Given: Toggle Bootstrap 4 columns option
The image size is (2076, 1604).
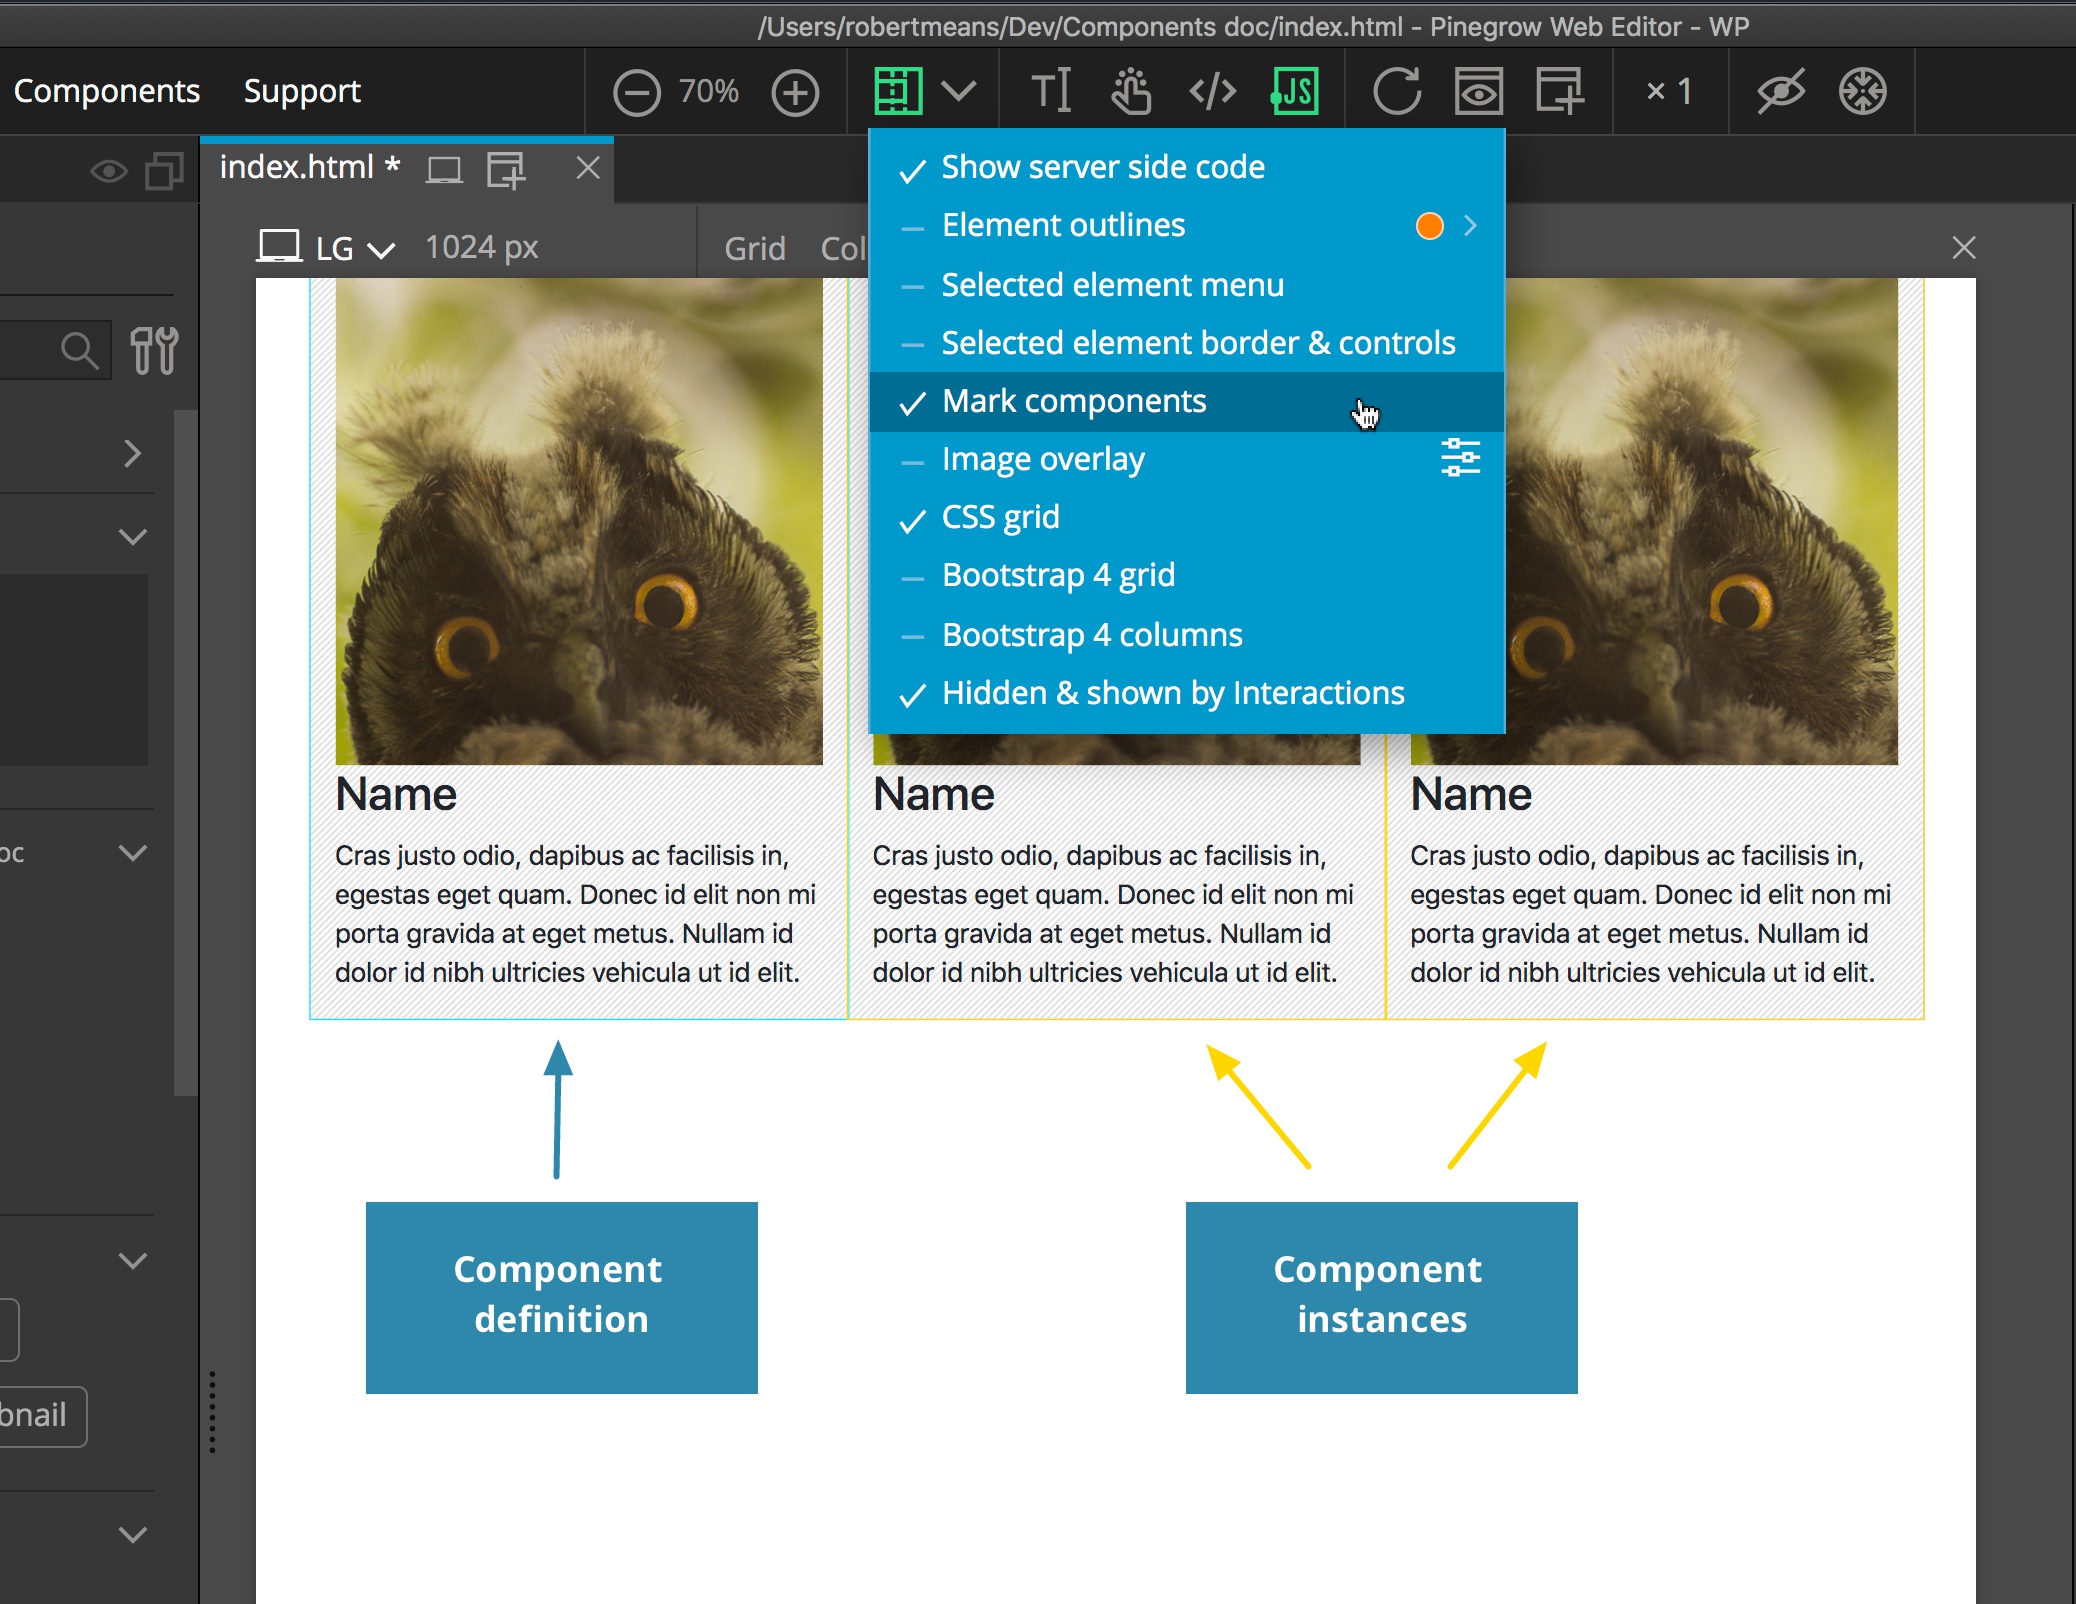Looking at the screenshot, I should [1187, 635].
